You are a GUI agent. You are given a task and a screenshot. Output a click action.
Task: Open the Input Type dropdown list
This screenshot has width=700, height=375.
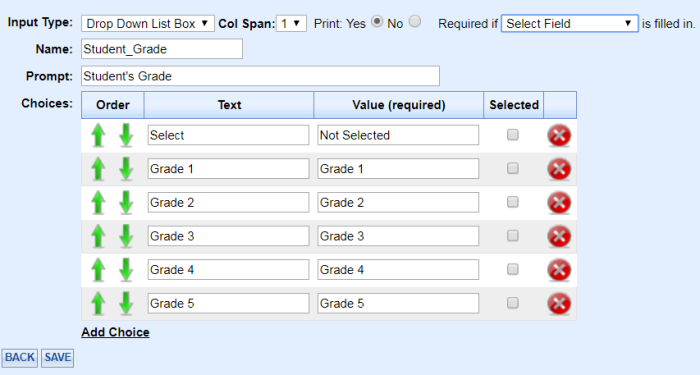coord(148,24)
